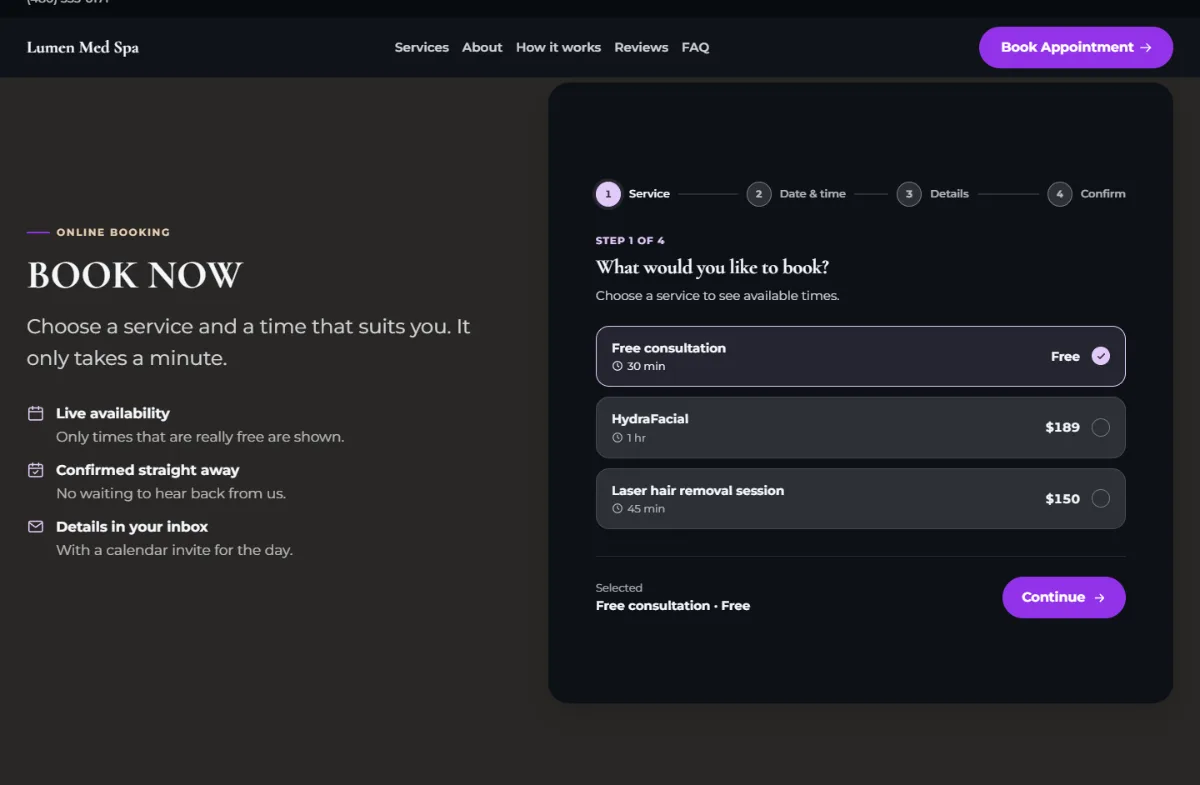1200x785 pixels.
Task: Go to How it works section
Action: tap(558, 47)
